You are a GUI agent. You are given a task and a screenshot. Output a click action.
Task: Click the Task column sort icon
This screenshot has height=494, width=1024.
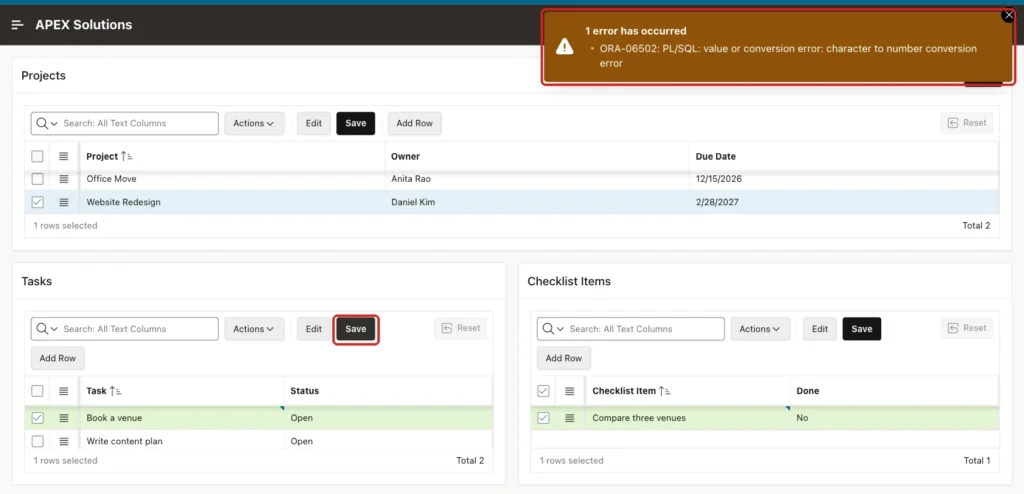(115, 391)
